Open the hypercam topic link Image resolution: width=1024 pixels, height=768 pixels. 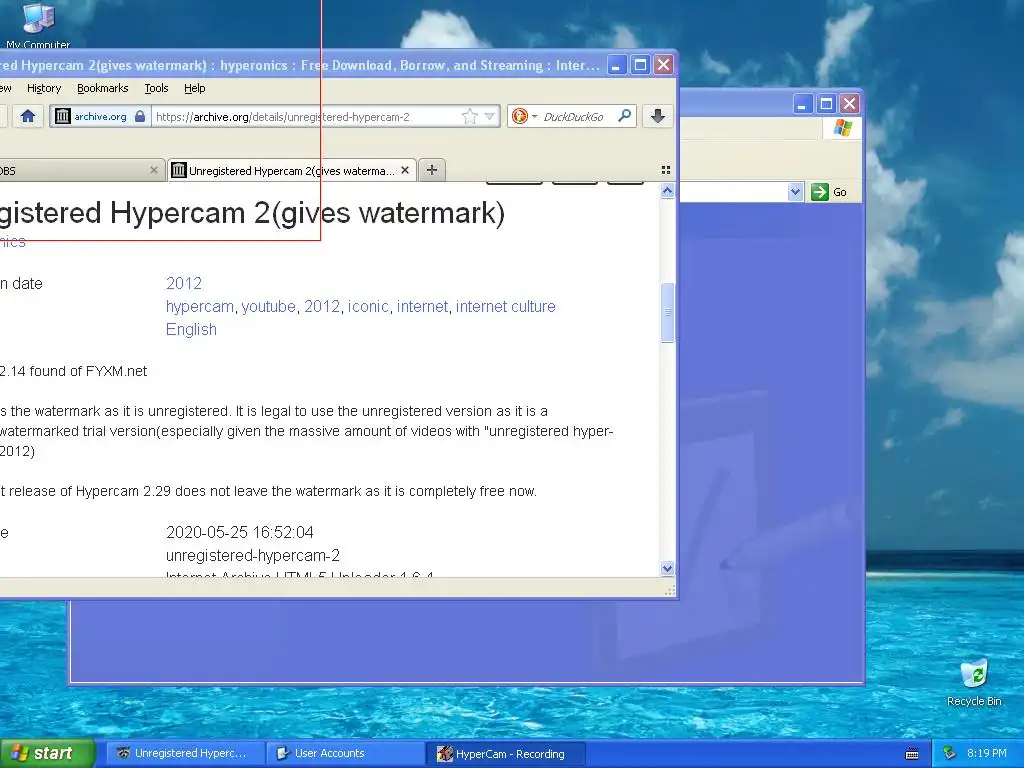(200, 306)
